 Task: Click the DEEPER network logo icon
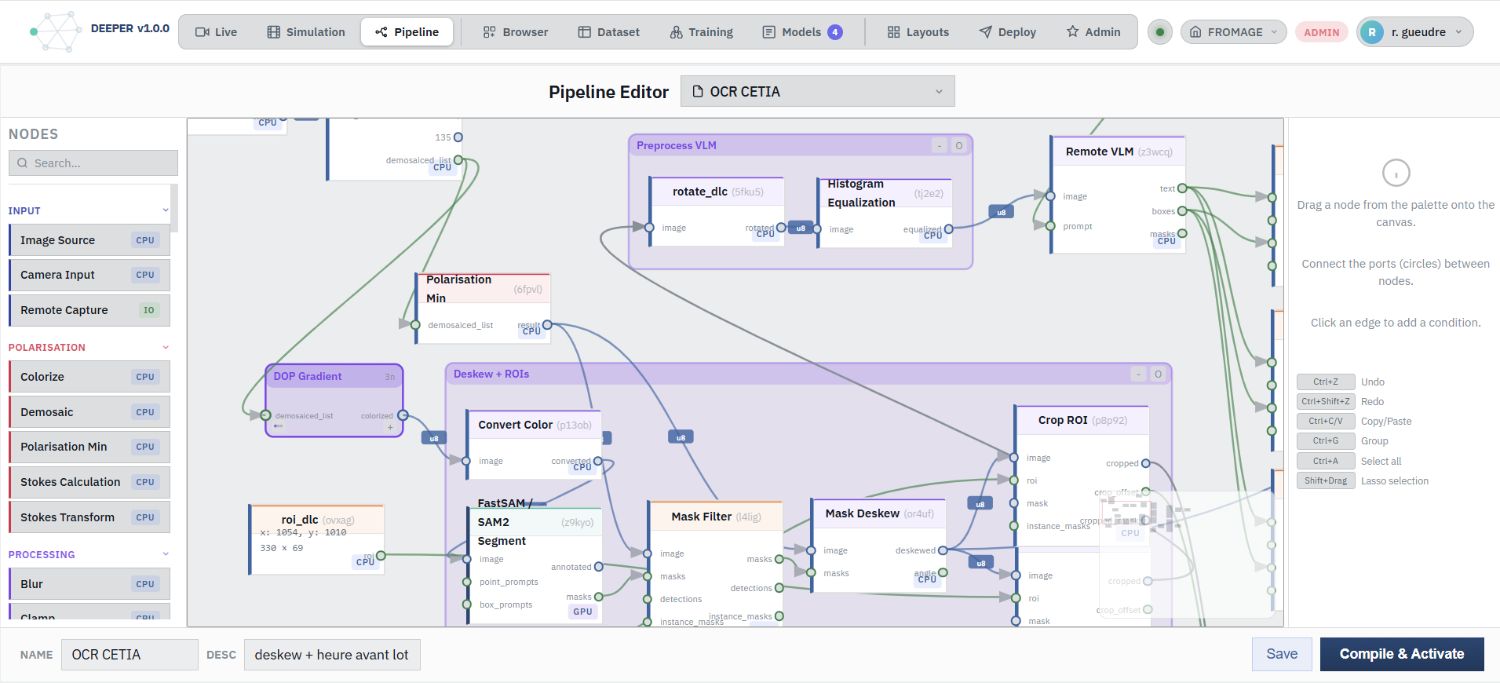click(55, 31)
